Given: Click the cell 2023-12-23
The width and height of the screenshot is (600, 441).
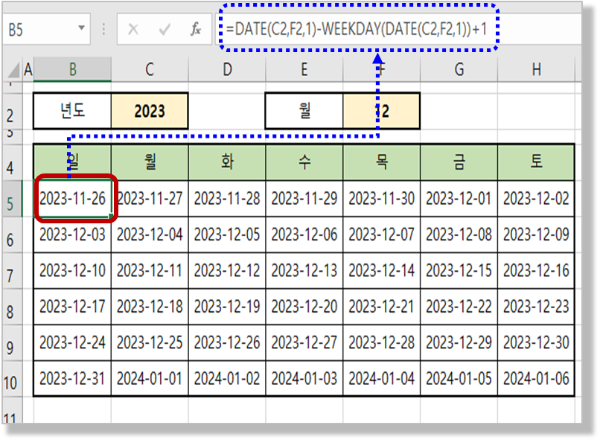Looking at the screenshot, I should click(536, 307).
